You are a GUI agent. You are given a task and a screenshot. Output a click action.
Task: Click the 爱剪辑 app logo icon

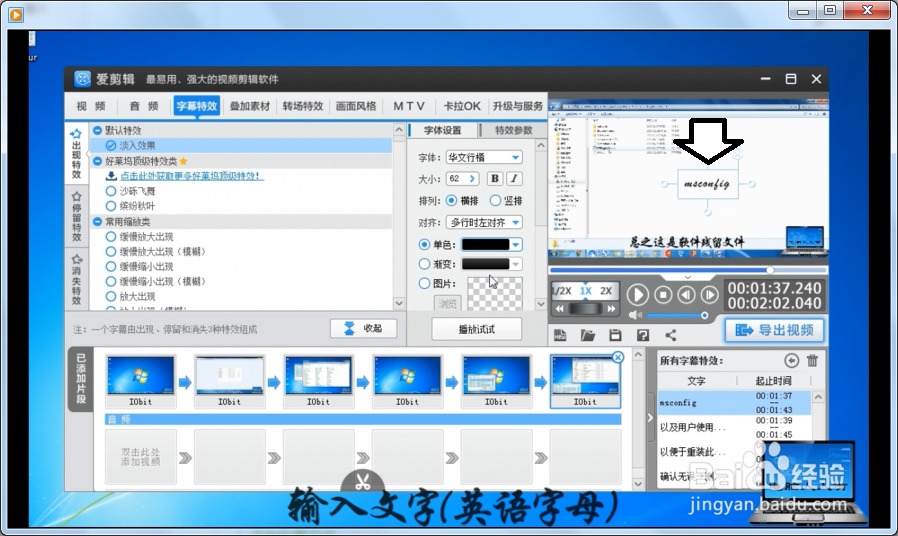pyautogui.click(x=82, y=79)
